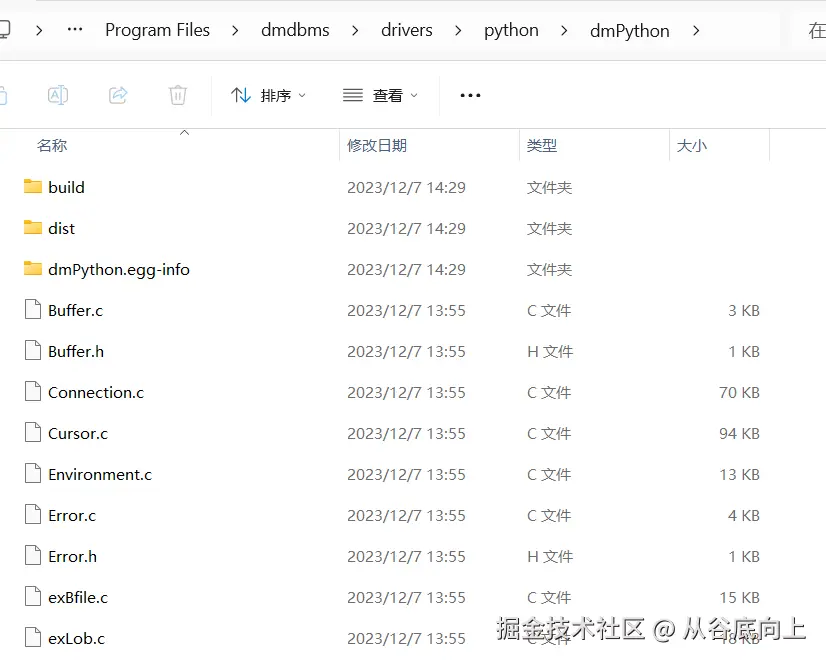Expand chevron after Program Files breadcrumb
The height and width of the screenshot is (662, 826).
pyautogui.click(x=235, y=31)
